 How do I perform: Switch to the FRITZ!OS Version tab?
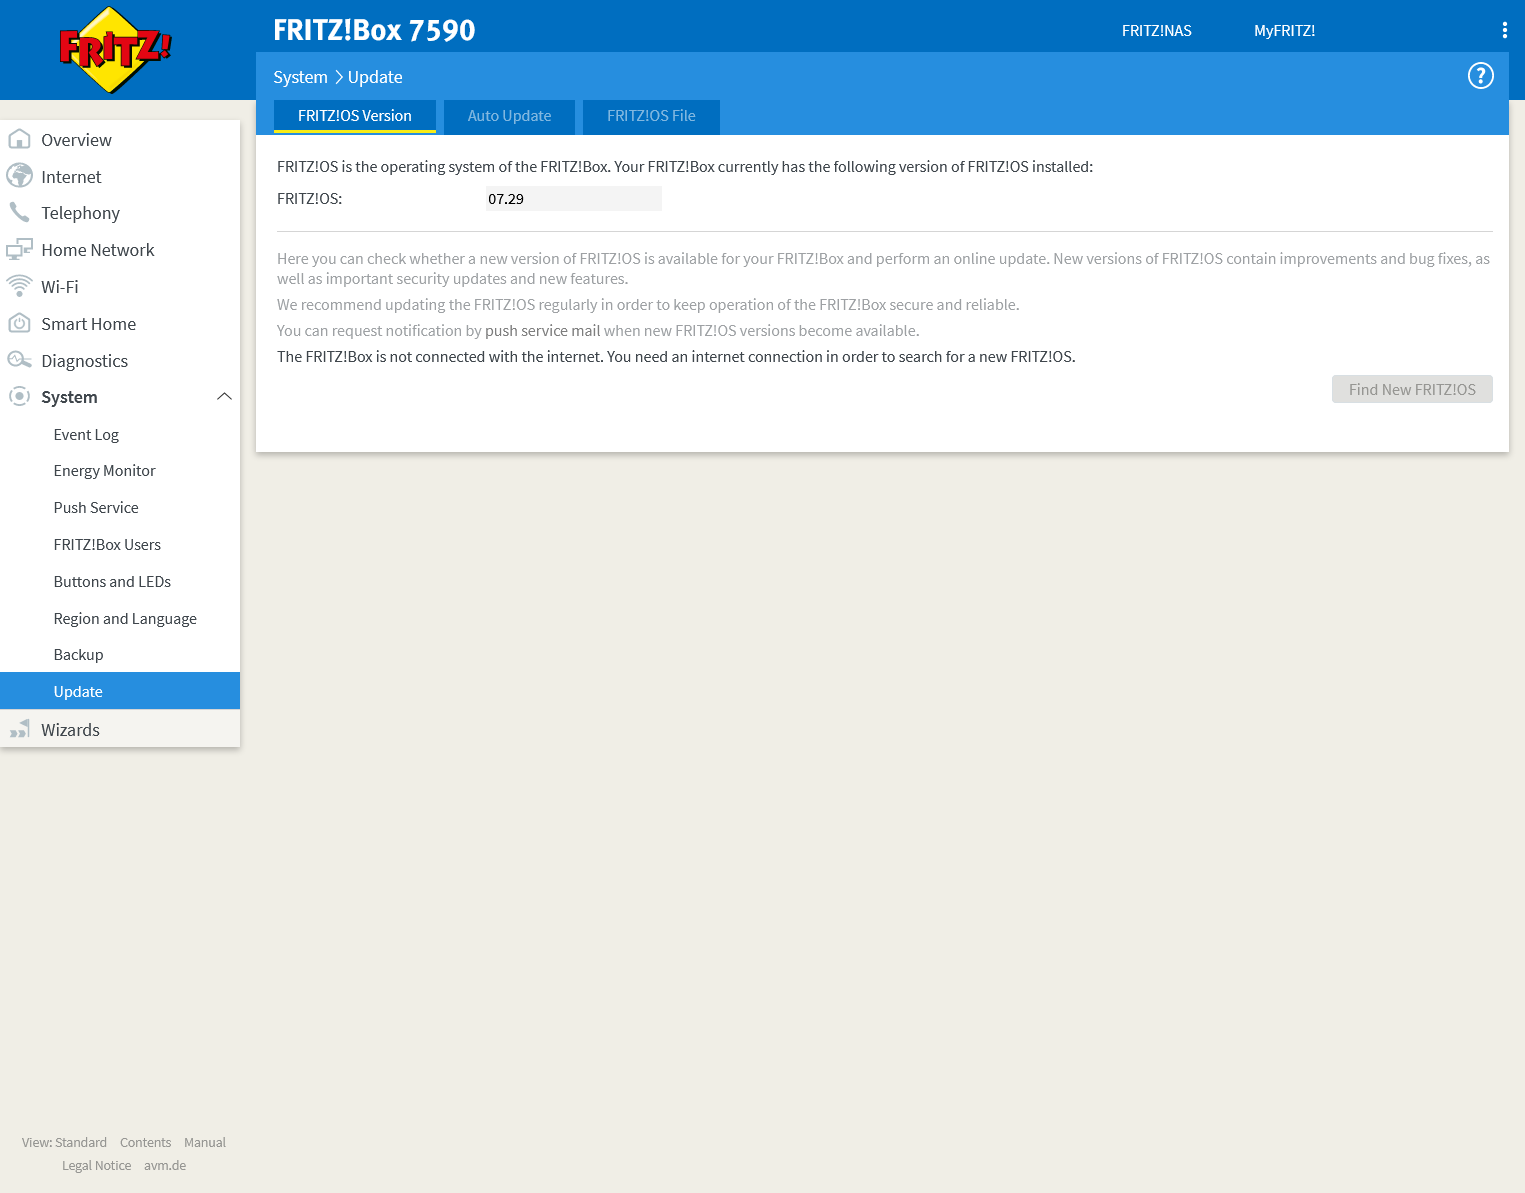(x=355, y=116)
